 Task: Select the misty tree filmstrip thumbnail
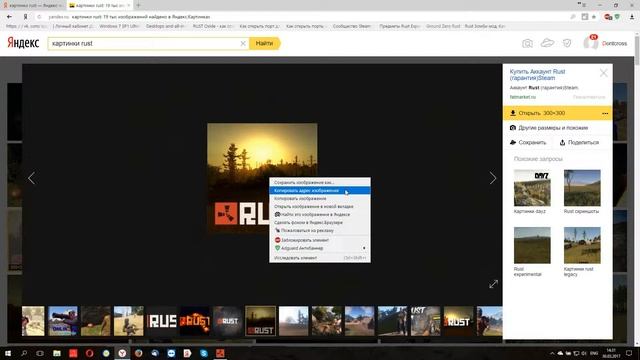[293, 321]
